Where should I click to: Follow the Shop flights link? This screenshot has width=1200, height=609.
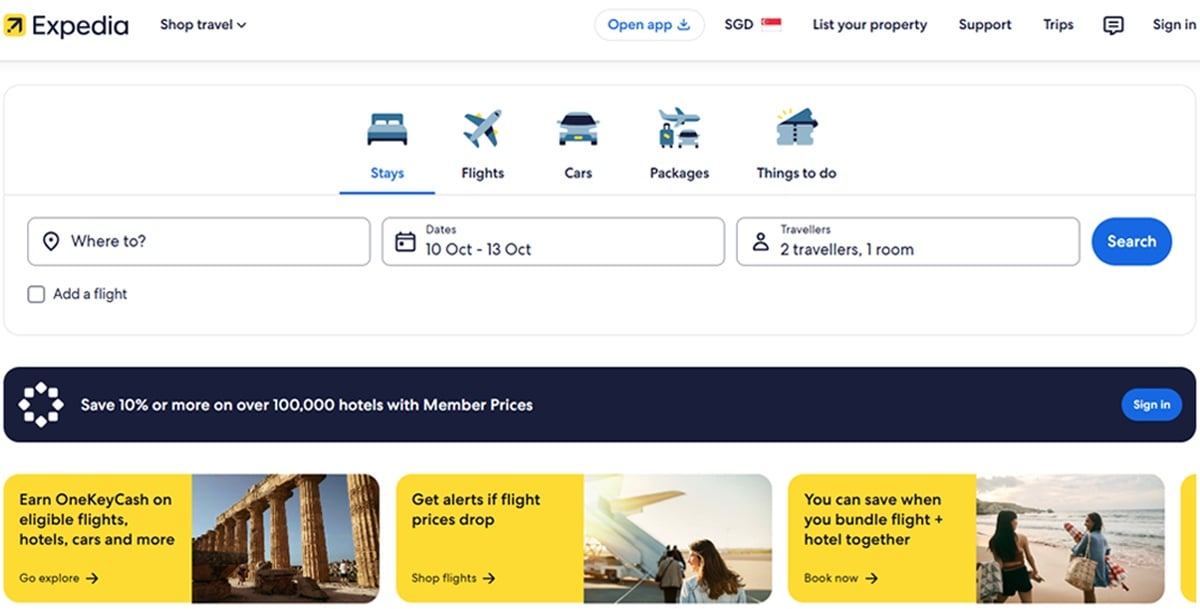(453, 578)
